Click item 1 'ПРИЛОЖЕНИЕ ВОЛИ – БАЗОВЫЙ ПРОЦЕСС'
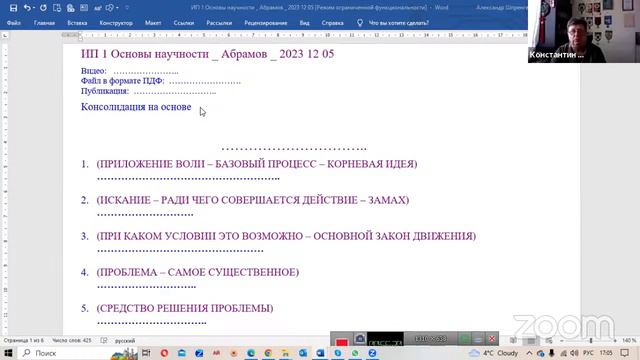Screen dimensions: 640x360 [x=257, y=164]
